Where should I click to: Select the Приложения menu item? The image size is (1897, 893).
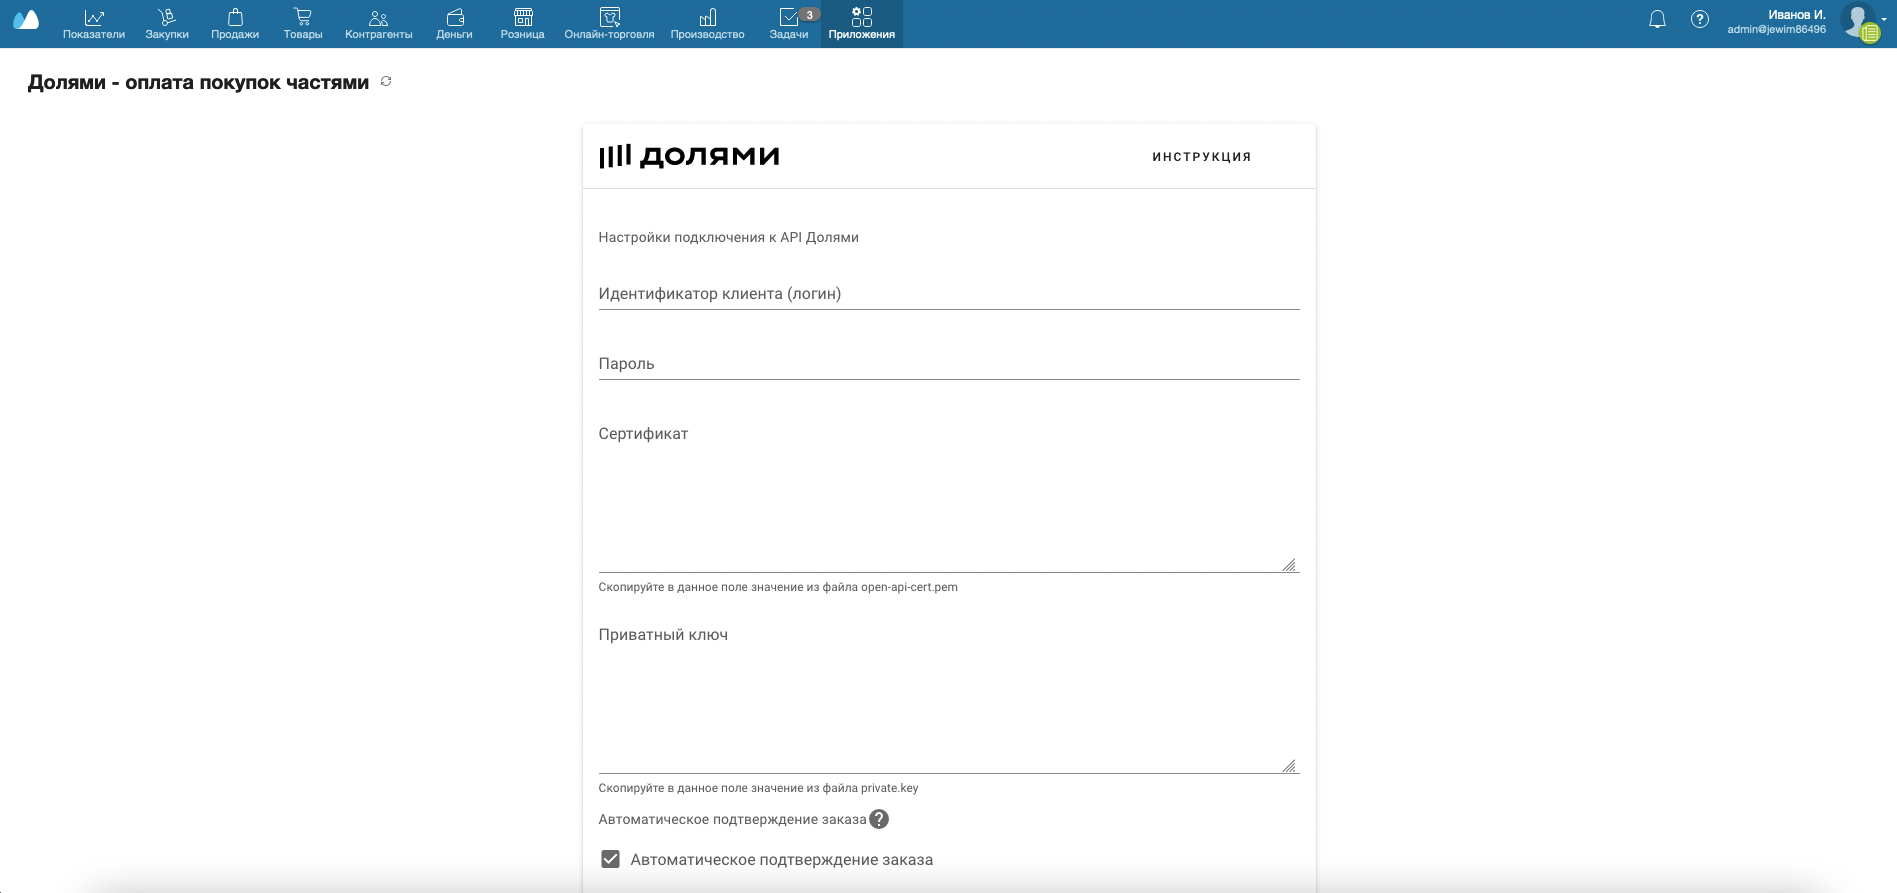click(862, 24)
